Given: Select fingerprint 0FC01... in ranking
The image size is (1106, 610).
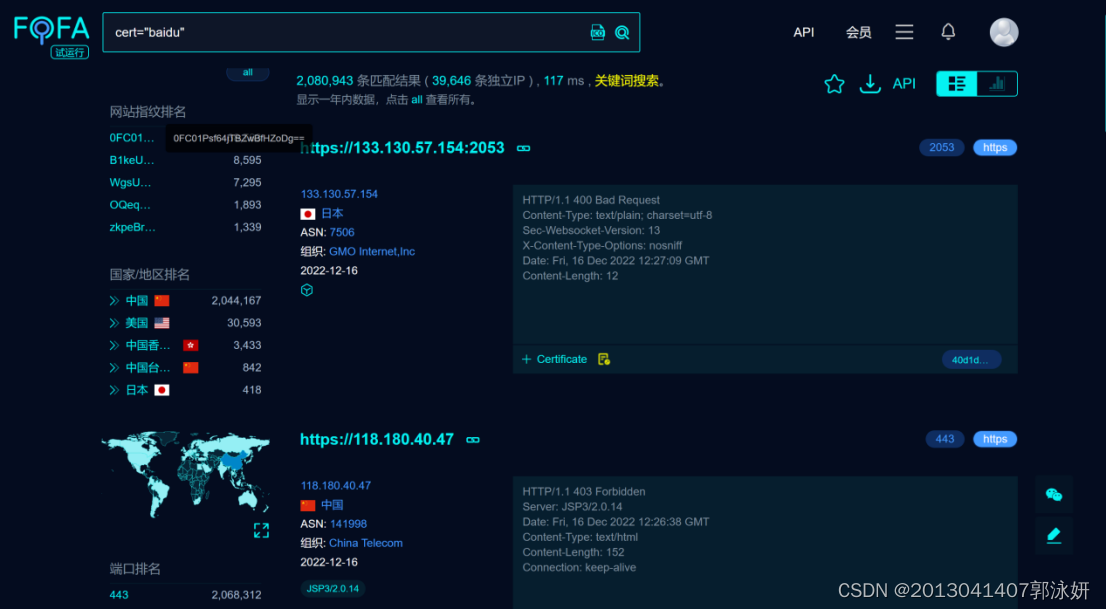Looking at the screenshot, I should pyautogui.click(x=132, y=138).
